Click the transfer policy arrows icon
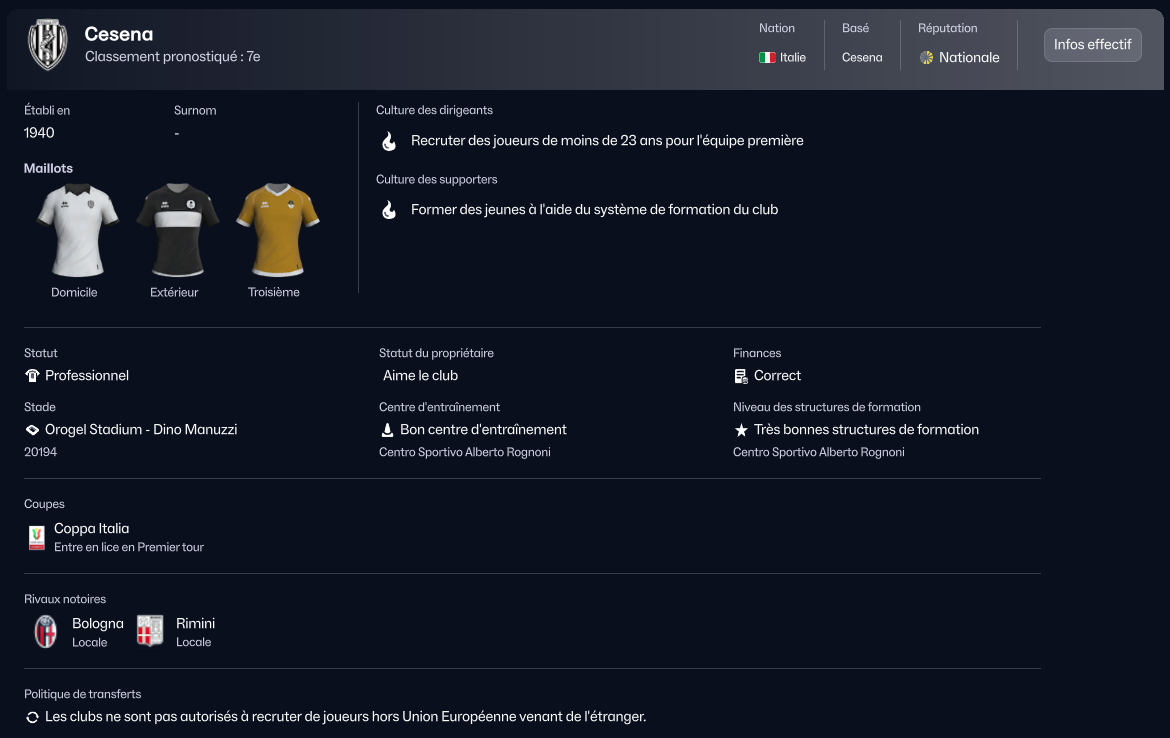 [x=32, y=718]
